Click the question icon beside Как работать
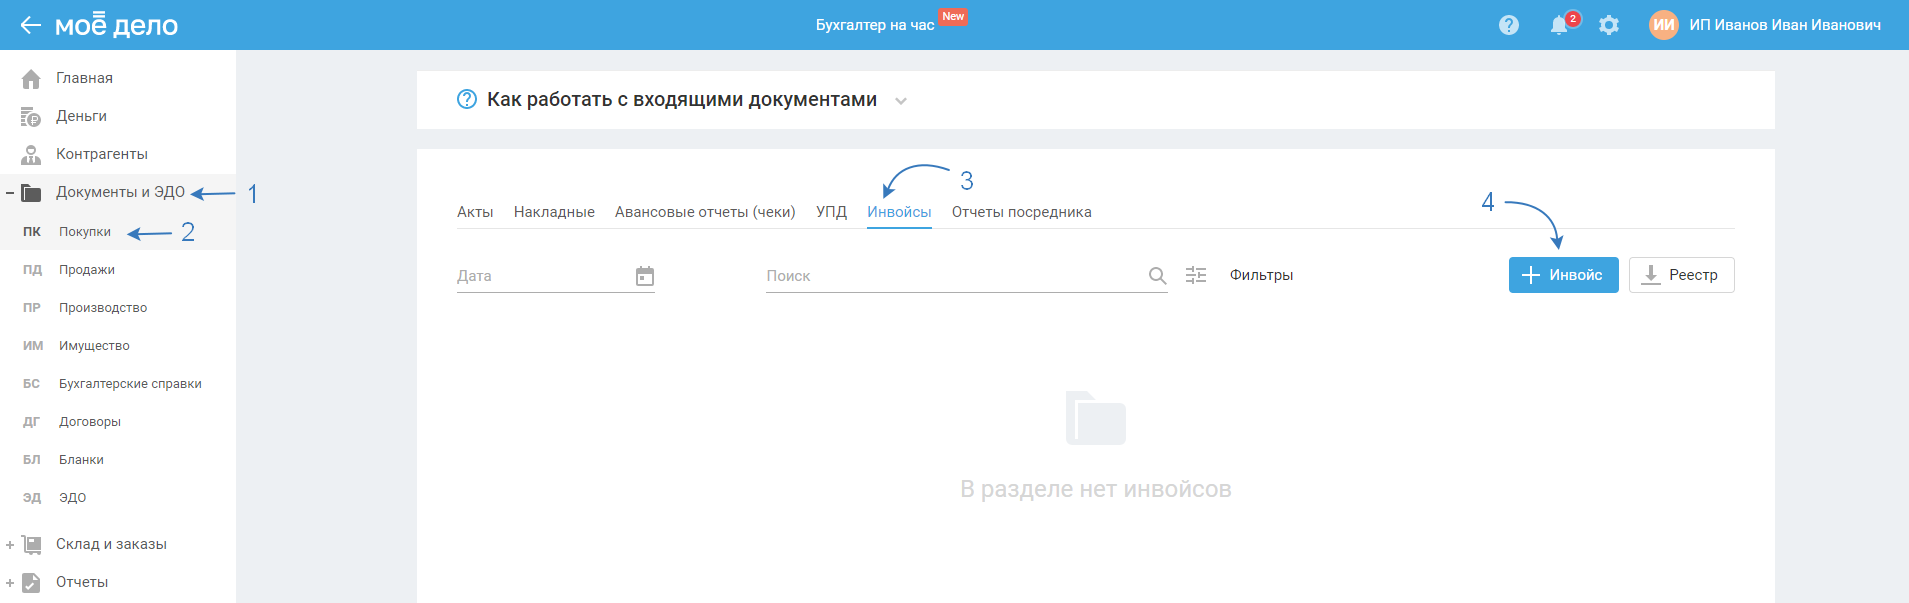Viewport: 1909px width, 603px height. tap(467, 99)
